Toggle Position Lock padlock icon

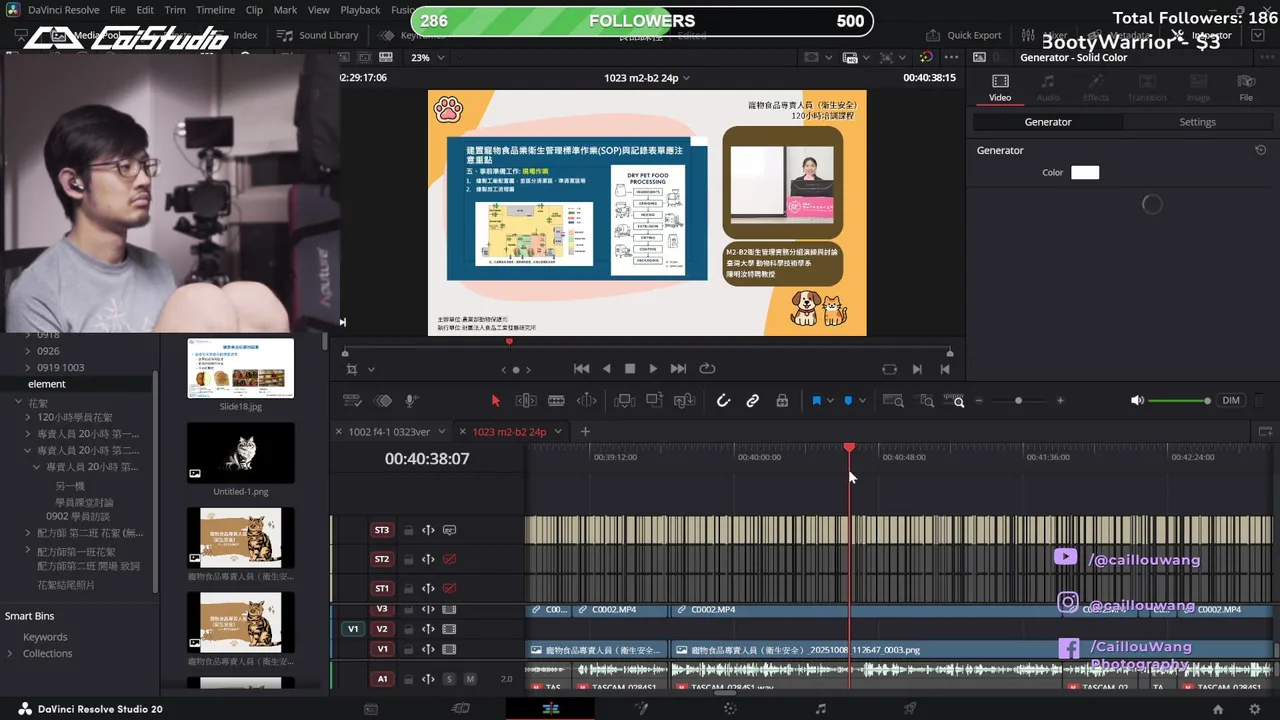[782, 401]
